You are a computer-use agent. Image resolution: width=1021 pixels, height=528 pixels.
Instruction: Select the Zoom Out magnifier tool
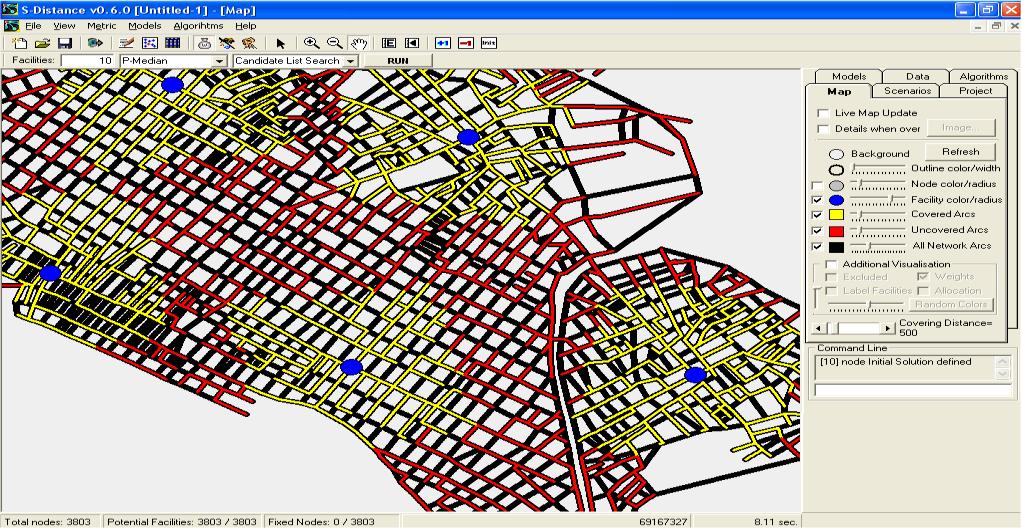pos(335,43)
